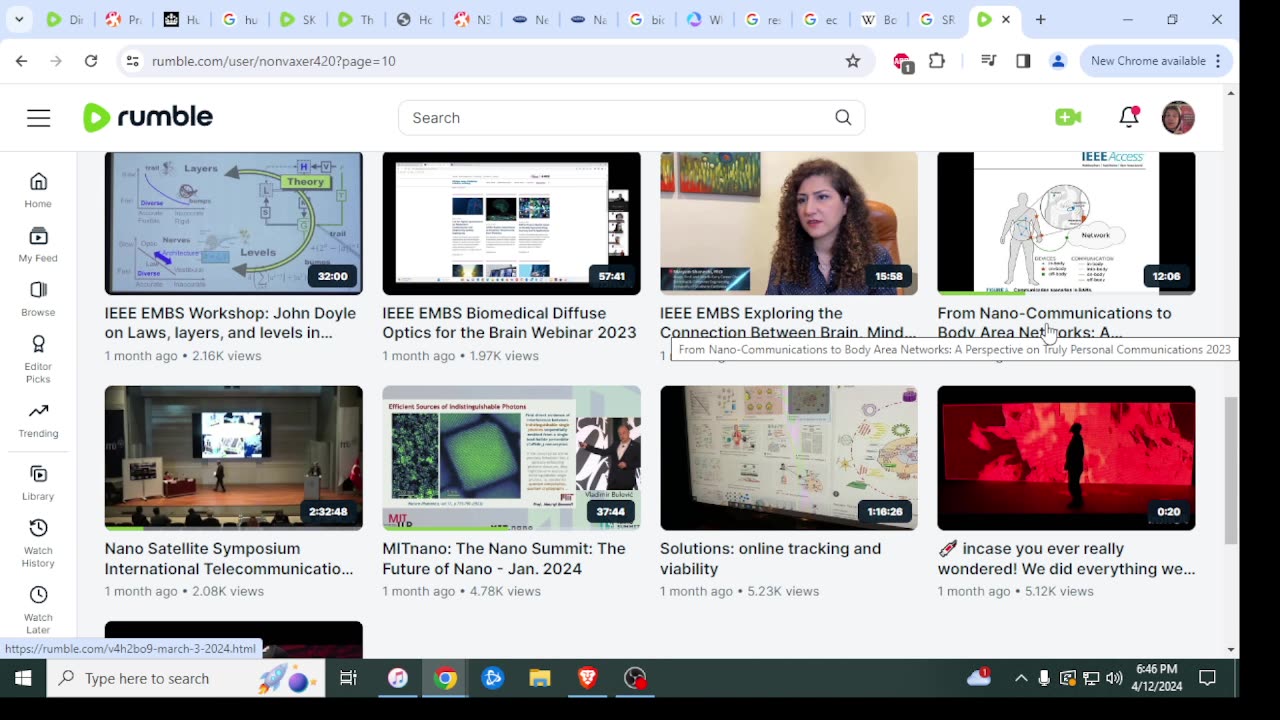Open 'Solutions: online tracking and viability' title
Screen dimensions: 1280x720
(x=770, y=558)
